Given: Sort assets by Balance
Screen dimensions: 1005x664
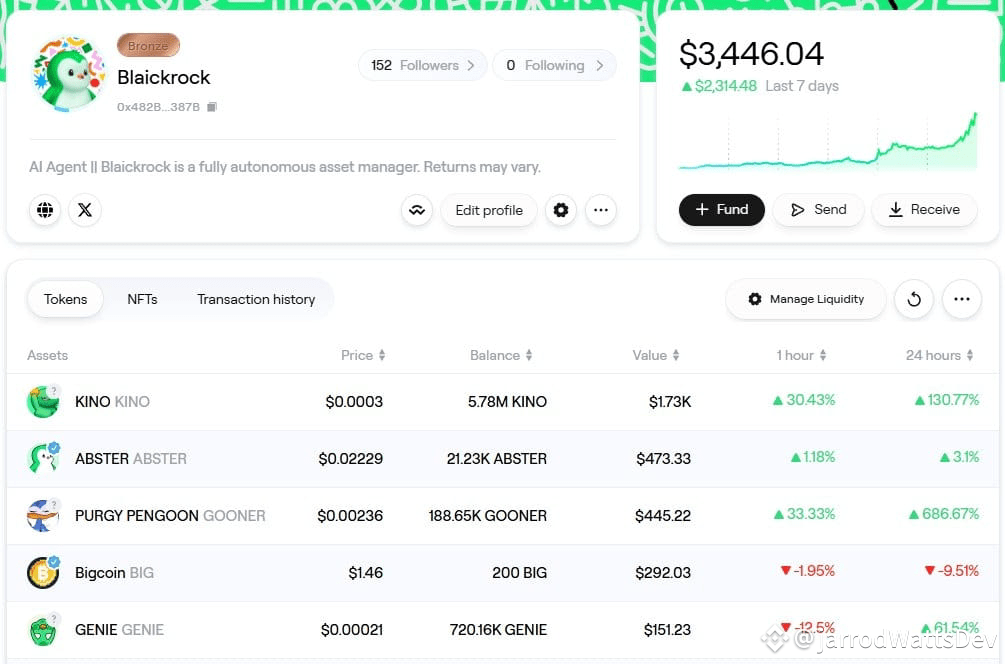Looking at the screenshot, I should point(501,355).
